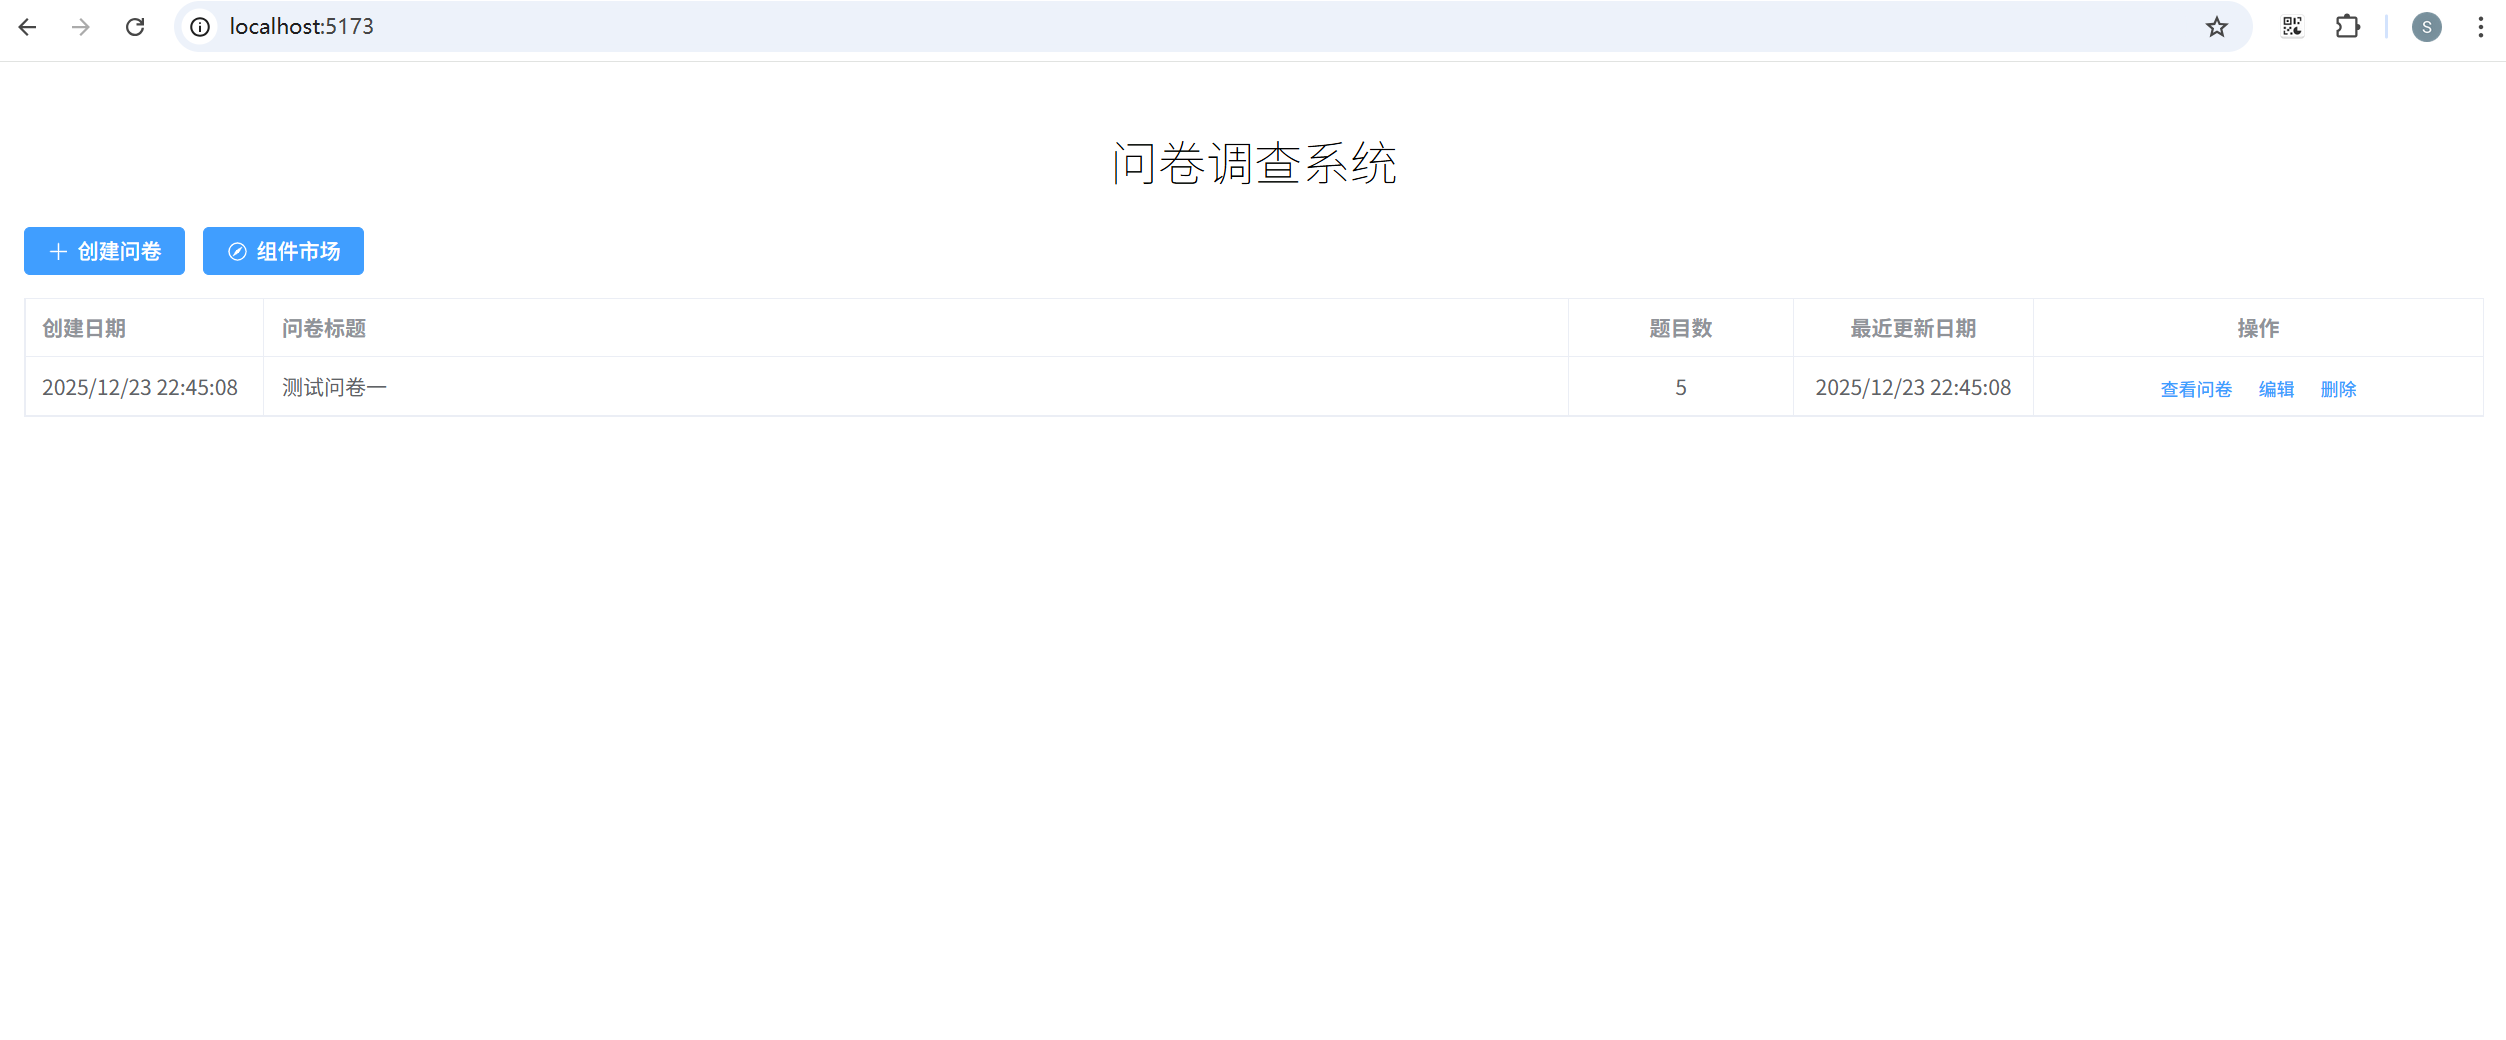The width and height of the screenshot is (2506, 1040).
Task: Click the 创建问卷 button
Action: point(104,251)
